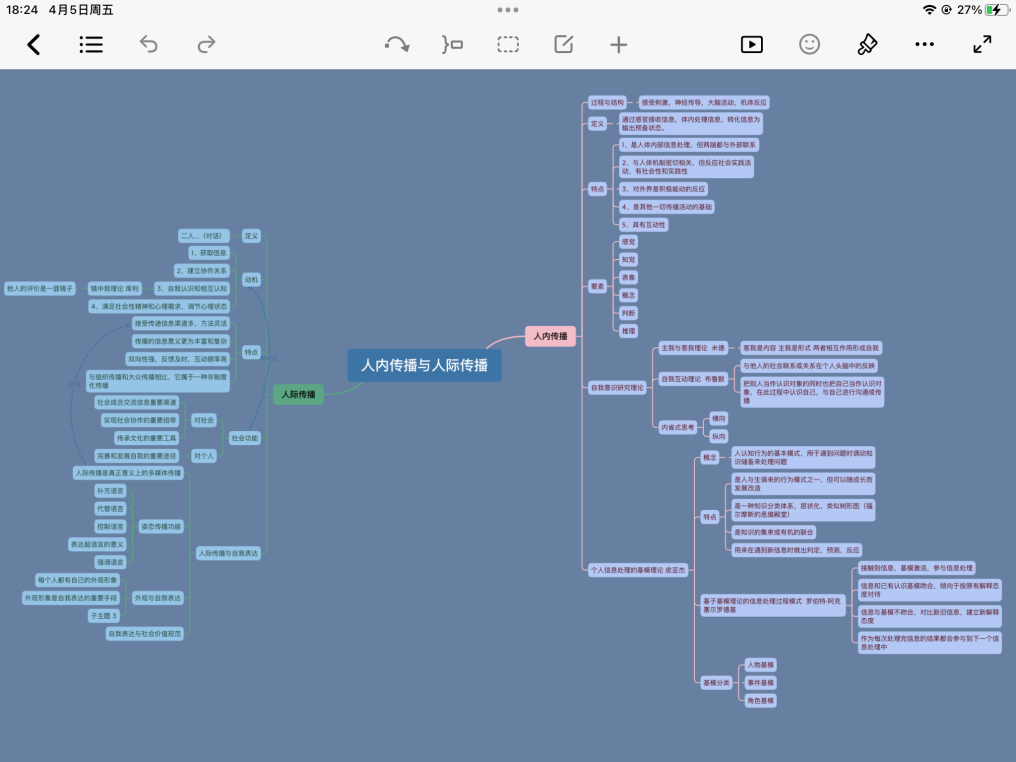The image size is (1016, 762).
Task: Open the sticker and marker smiley panel
Action: 809,45
